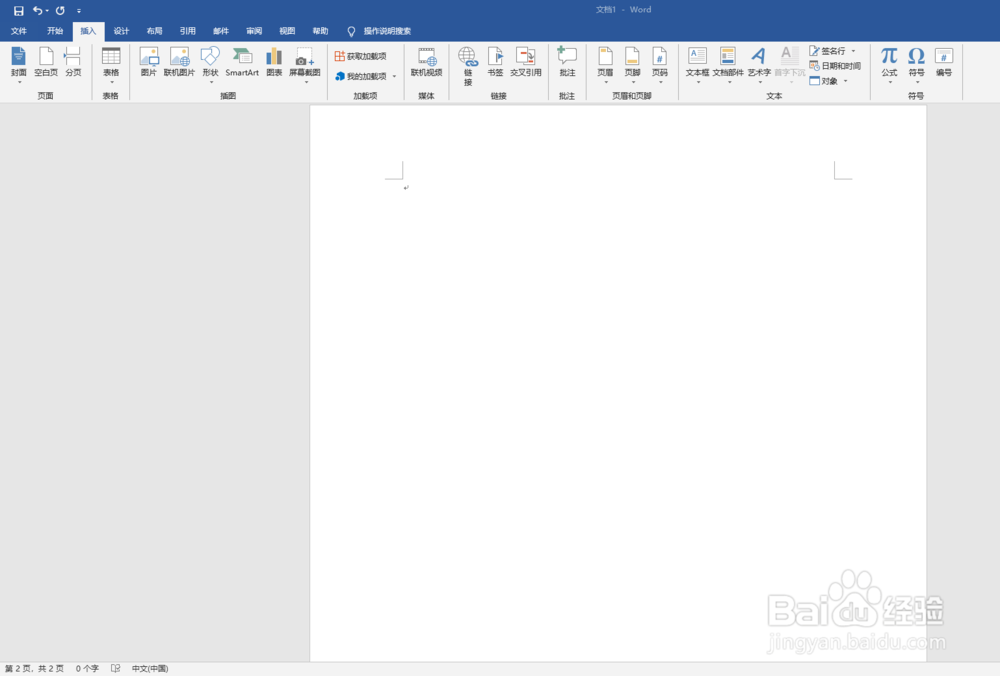Switch to the 视图 tab
This screenshot has height=676, width=1000.
pos(287,31)
